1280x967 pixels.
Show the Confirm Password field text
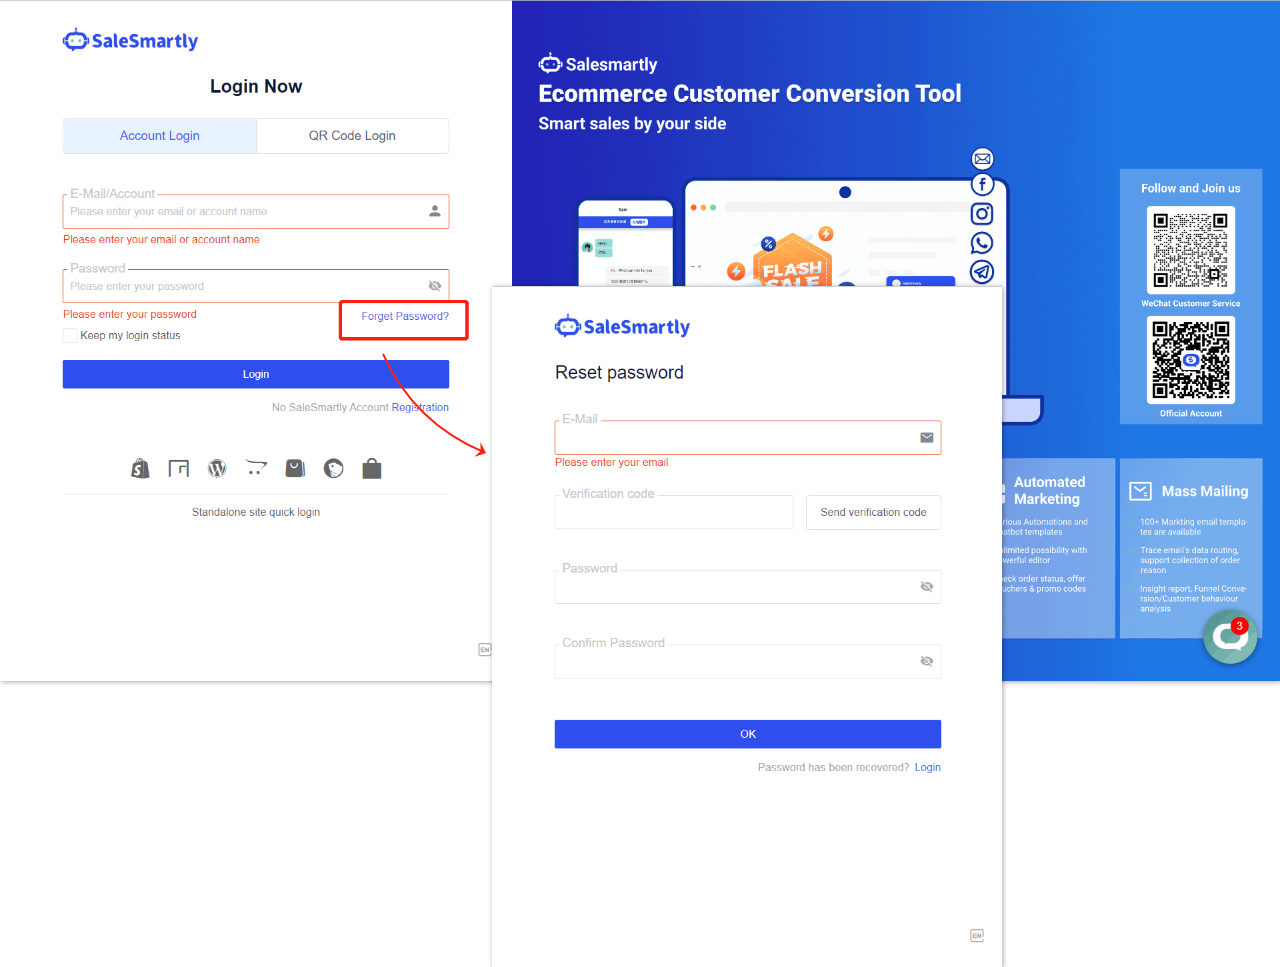pyautogui.click(x=927, y=661)
